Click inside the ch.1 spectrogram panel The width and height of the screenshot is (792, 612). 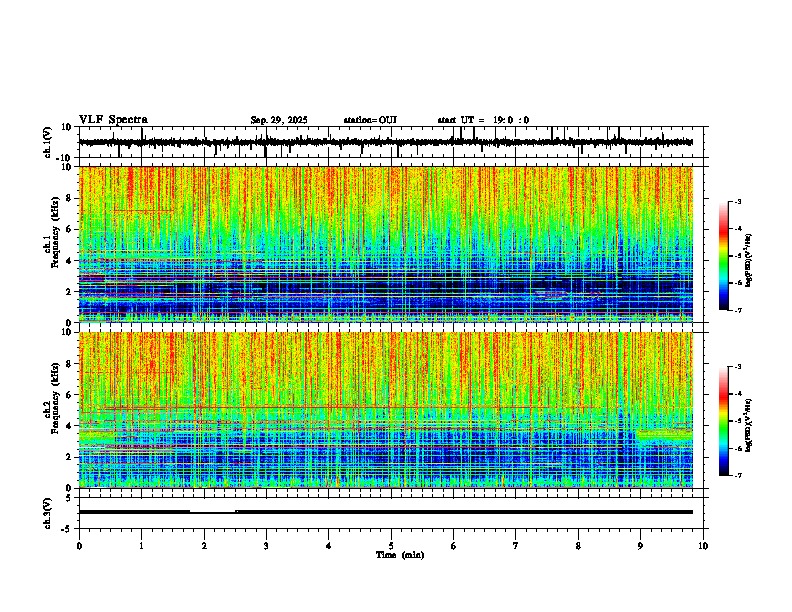[x=386, y=244]
